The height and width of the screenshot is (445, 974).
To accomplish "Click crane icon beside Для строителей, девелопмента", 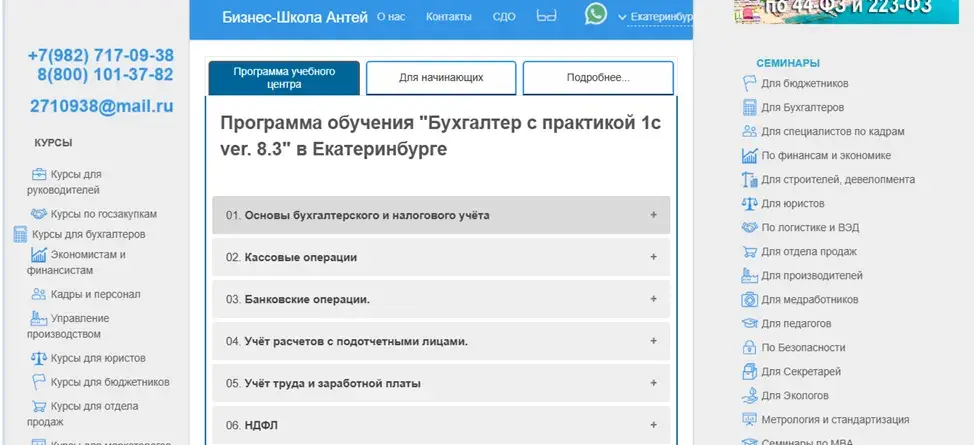I will [x=750, y=180].
